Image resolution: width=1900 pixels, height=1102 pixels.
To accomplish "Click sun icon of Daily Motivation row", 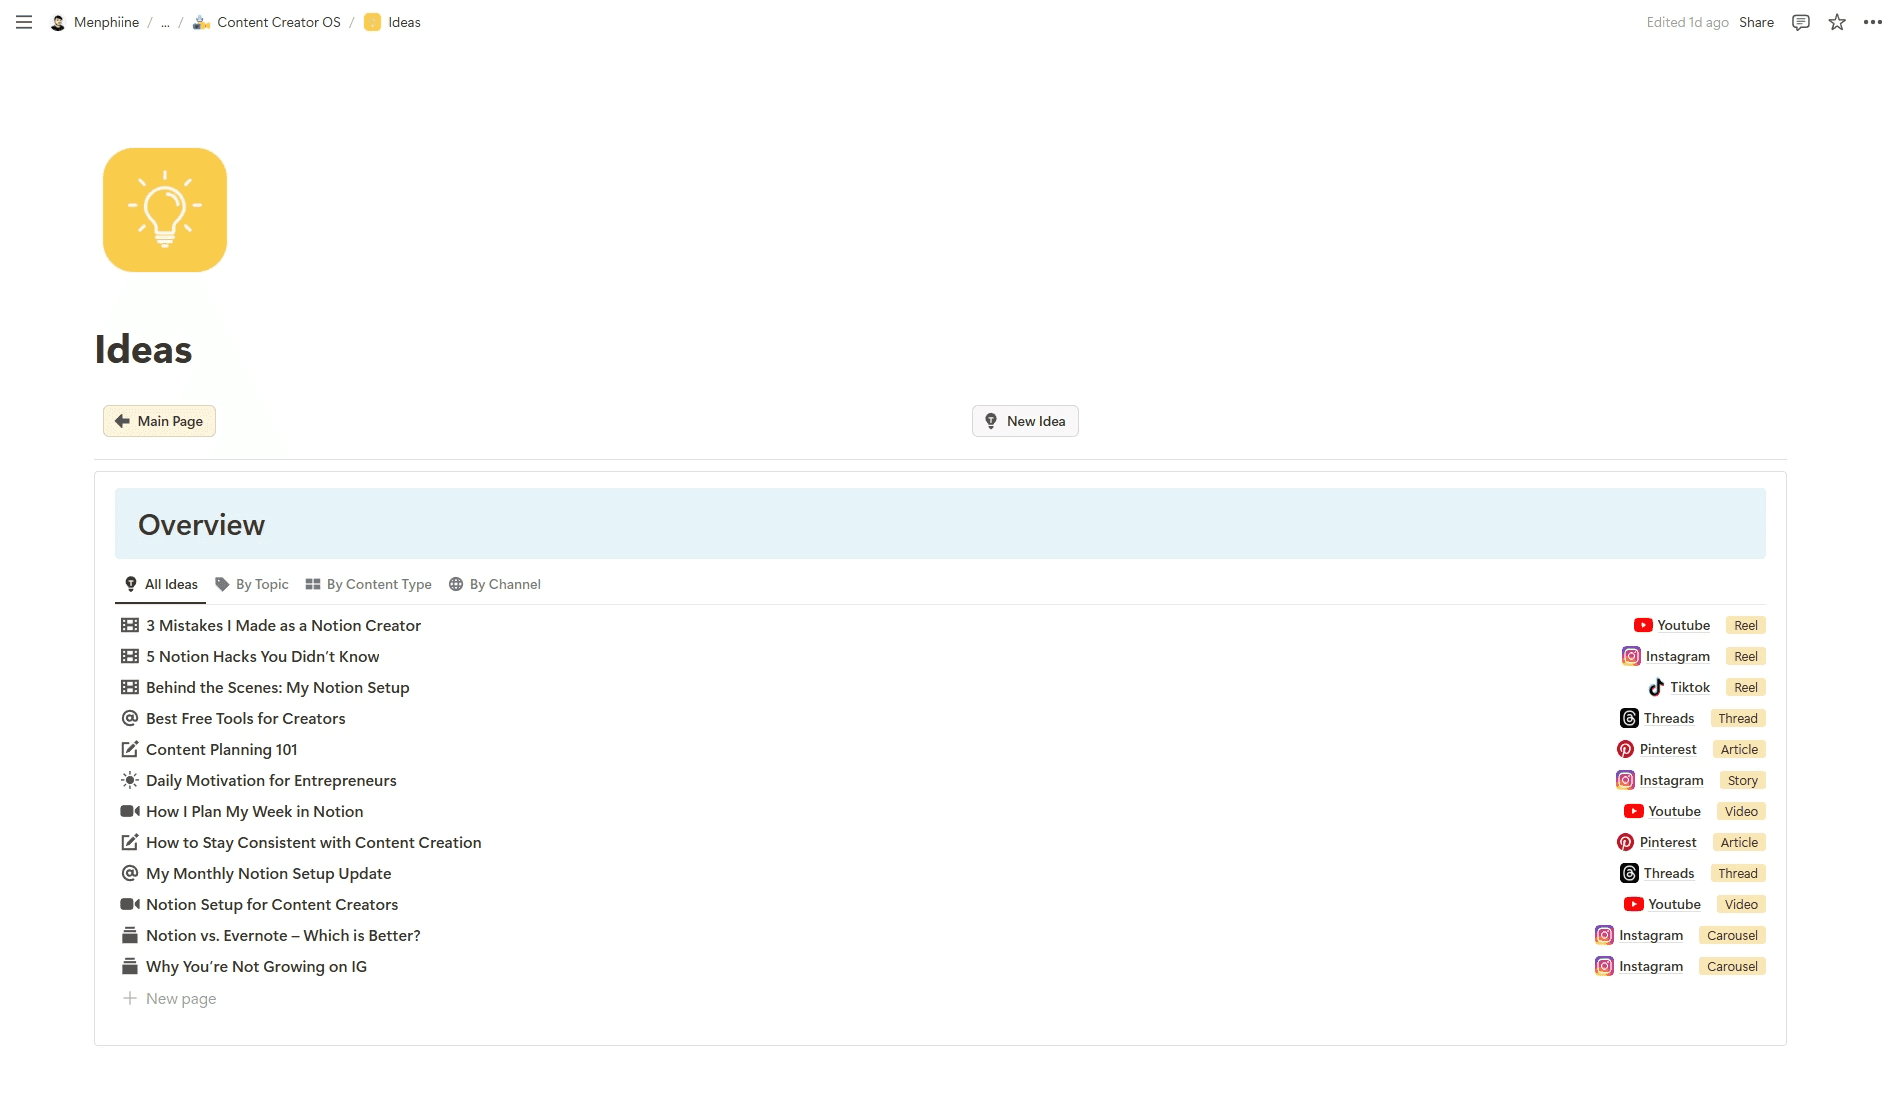I will (x=130, y=780).
